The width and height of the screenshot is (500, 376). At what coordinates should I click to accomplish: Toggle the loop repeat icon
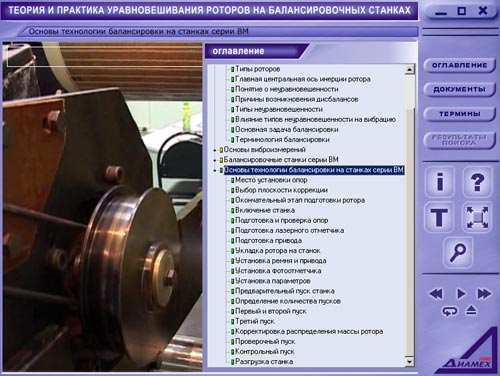point(450,311)
